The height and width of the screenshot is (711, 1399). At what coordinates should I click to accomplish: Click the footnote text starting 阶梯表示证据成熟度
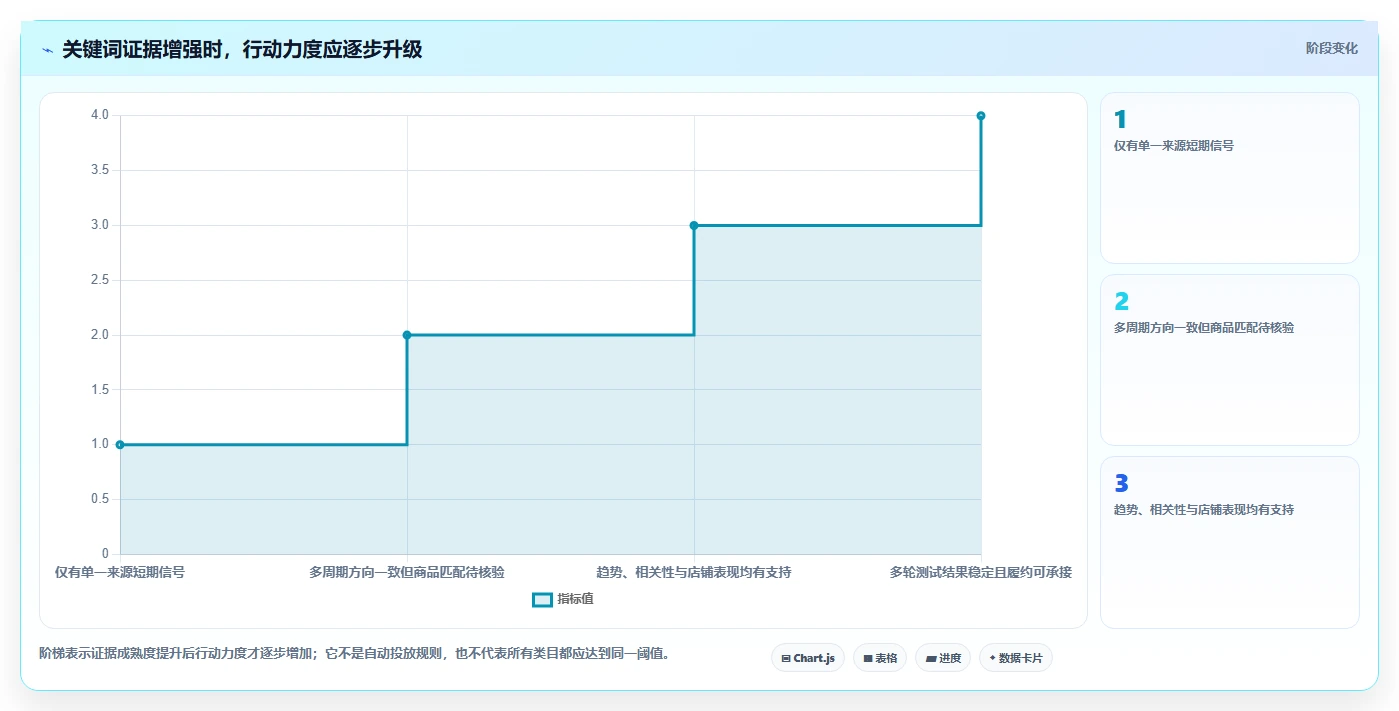point(354,654)
